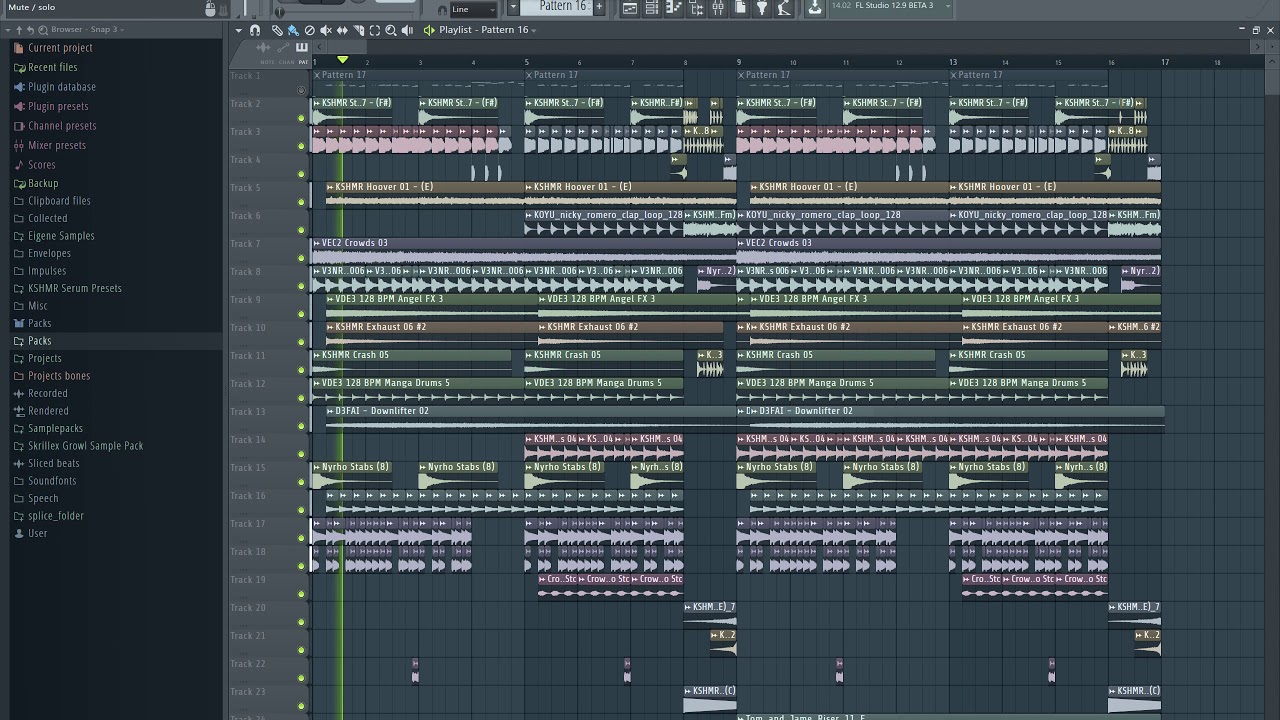Open Plugin presets in the browser
This screenshot has width=1280, height=720.
point(58,106)
